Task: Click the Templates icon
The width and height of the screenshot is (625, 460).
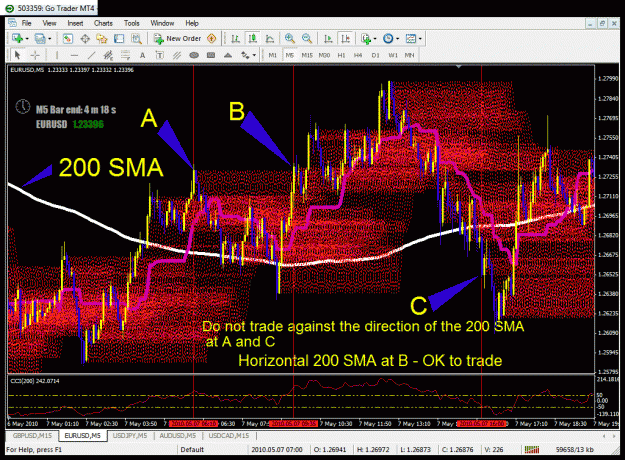Action: tap(411, 38)
